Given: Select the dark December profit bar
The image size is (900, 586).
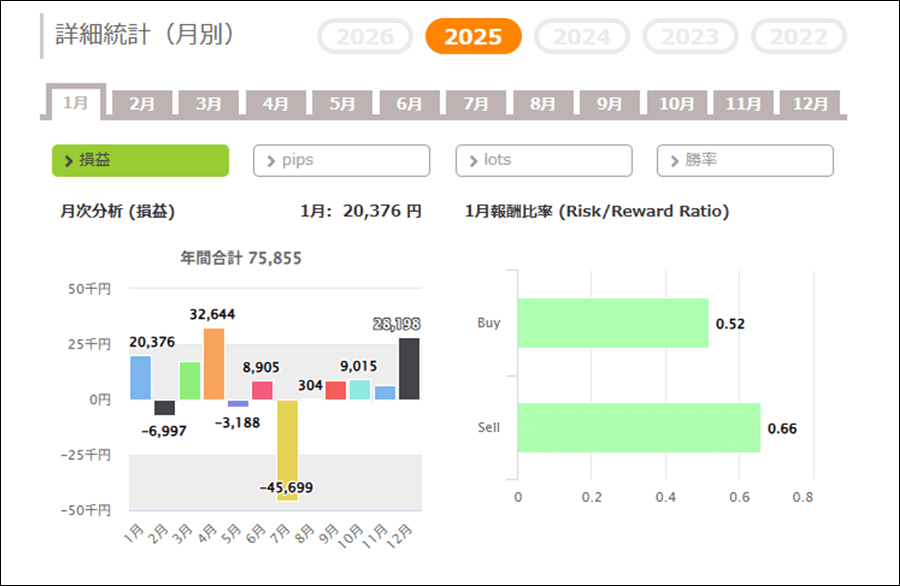Looking at the screenshot, I should pyautogui.click(x=409, y=369).
